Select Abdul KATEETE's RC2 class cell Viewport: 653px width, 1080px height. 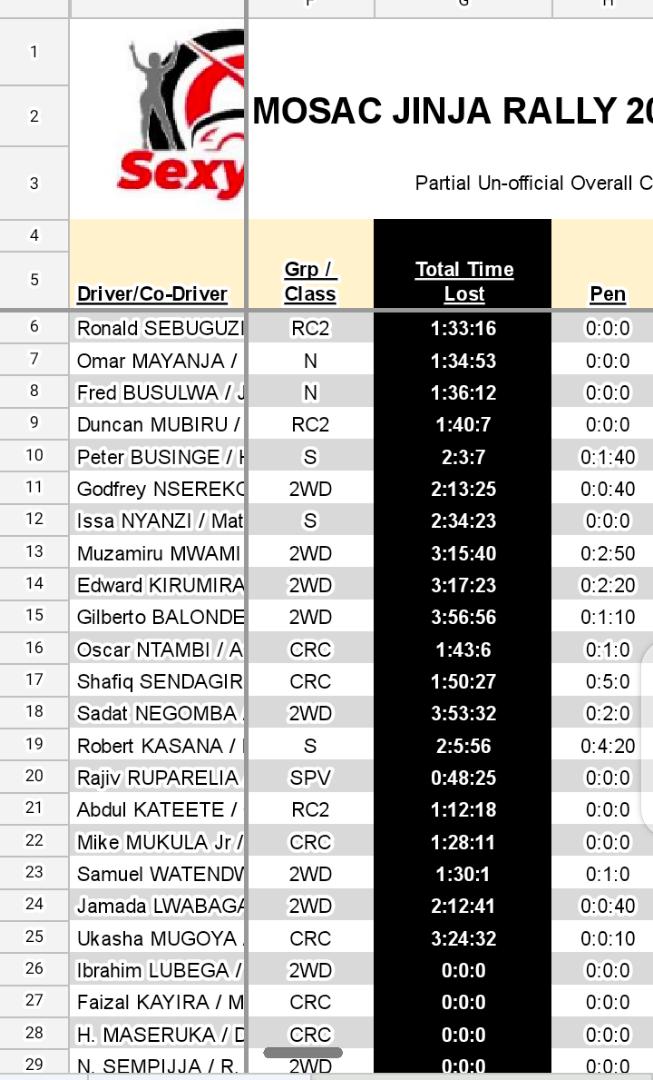tap(310, 809)
